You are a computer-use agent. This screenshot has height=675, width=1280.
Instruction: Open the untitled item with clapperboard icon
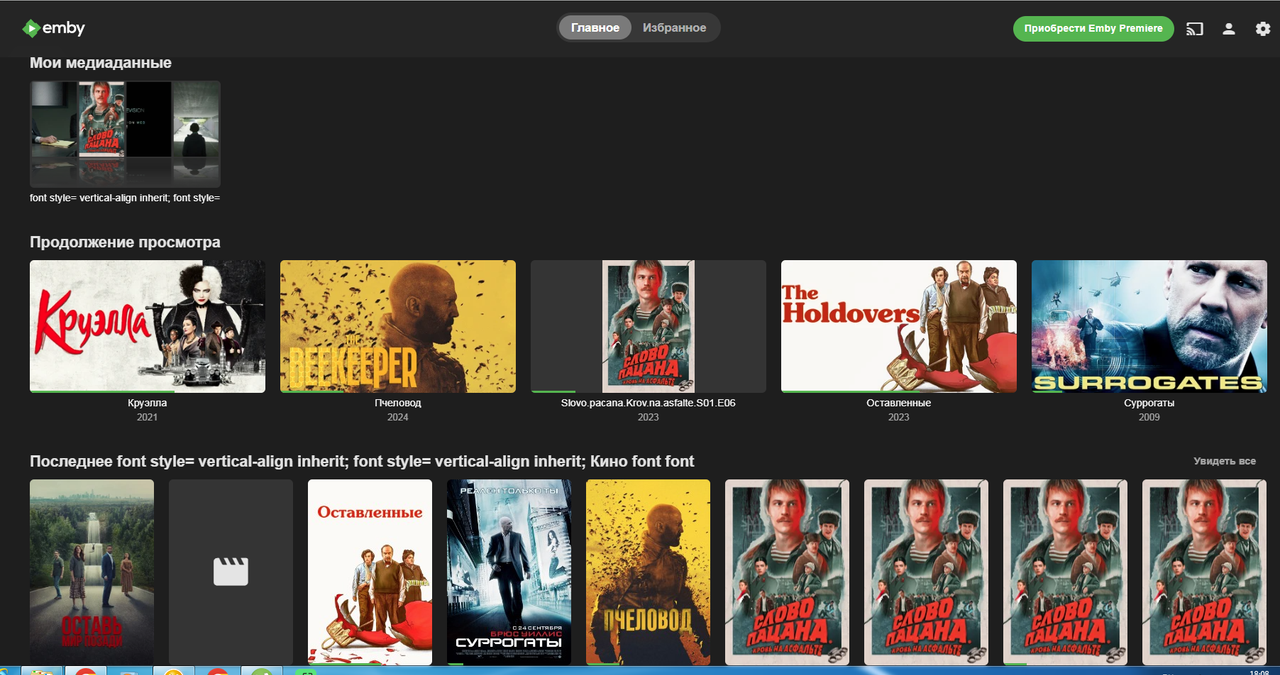pos(231,571)
